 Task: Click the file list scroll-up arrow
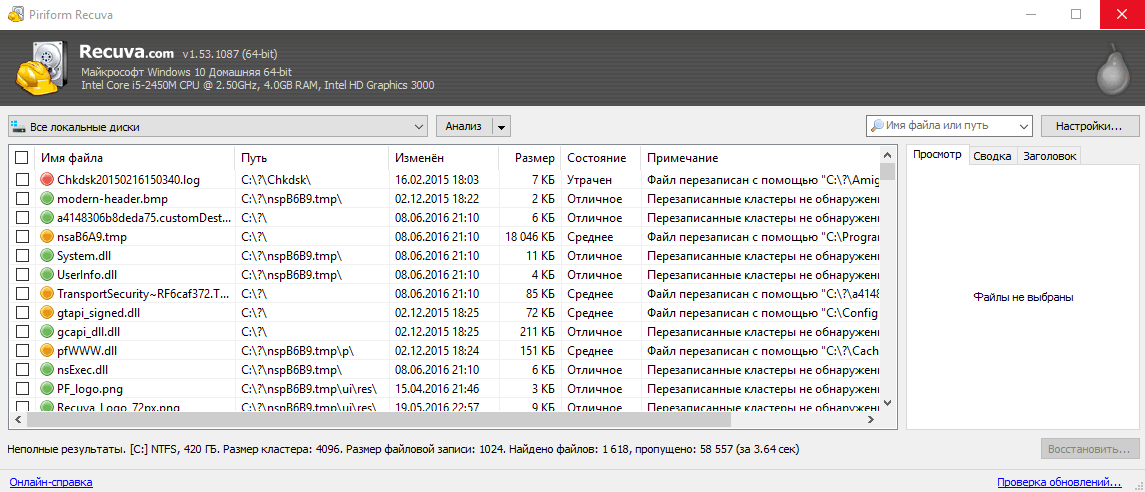tap(887, 154)
